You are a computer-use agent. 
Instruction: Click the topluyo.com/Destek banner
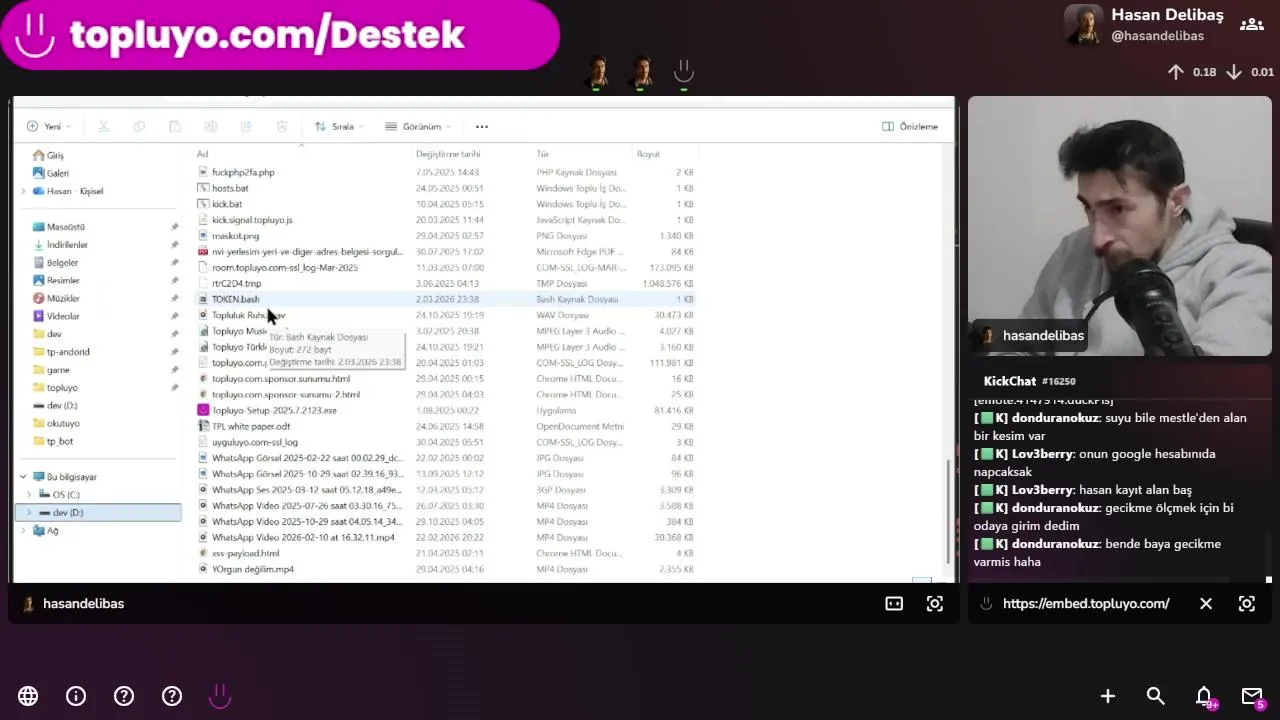pyautogui.click(x=280, y=35)
